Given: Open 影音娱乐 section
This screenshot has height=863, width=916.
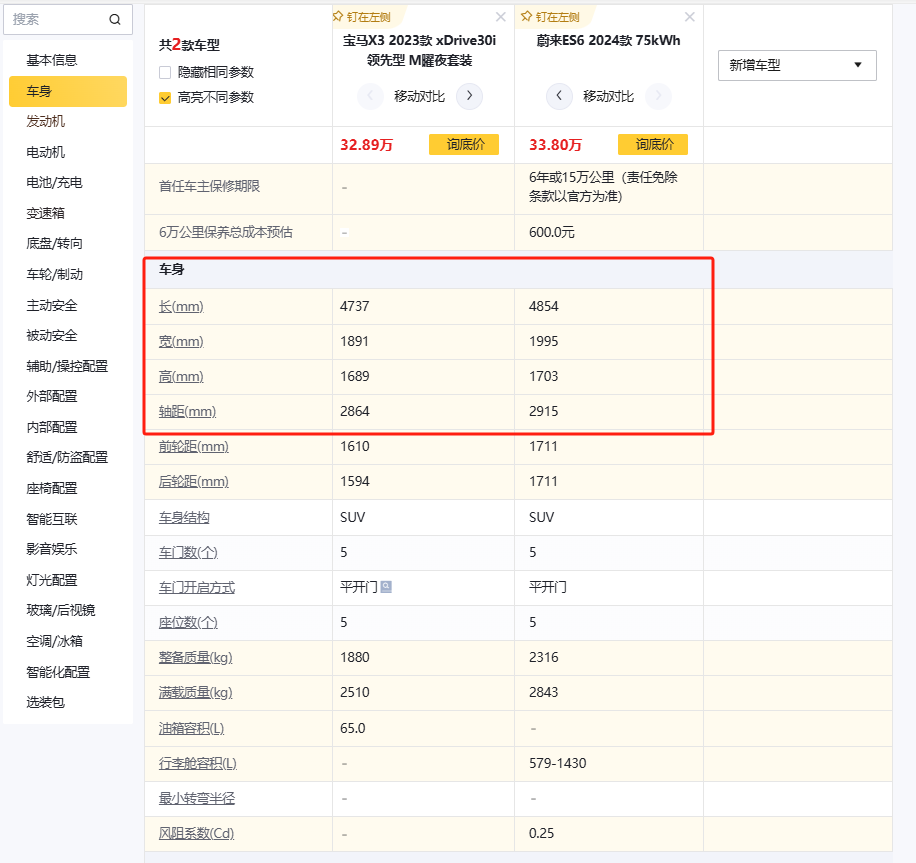Looking at the screenshot, I should tap(52, 549).
